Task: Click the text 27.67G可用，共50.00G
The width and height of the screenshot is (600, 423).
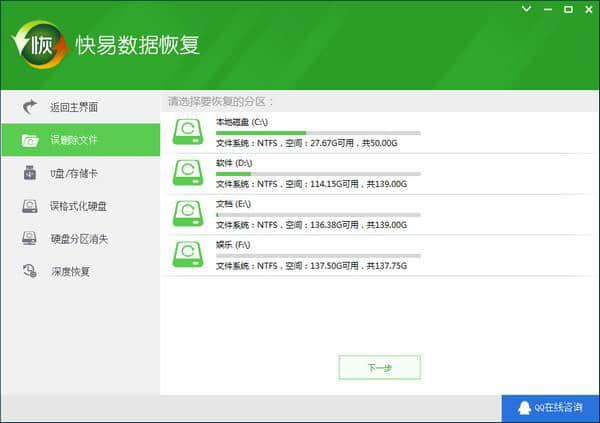Action: click(354, 143)
